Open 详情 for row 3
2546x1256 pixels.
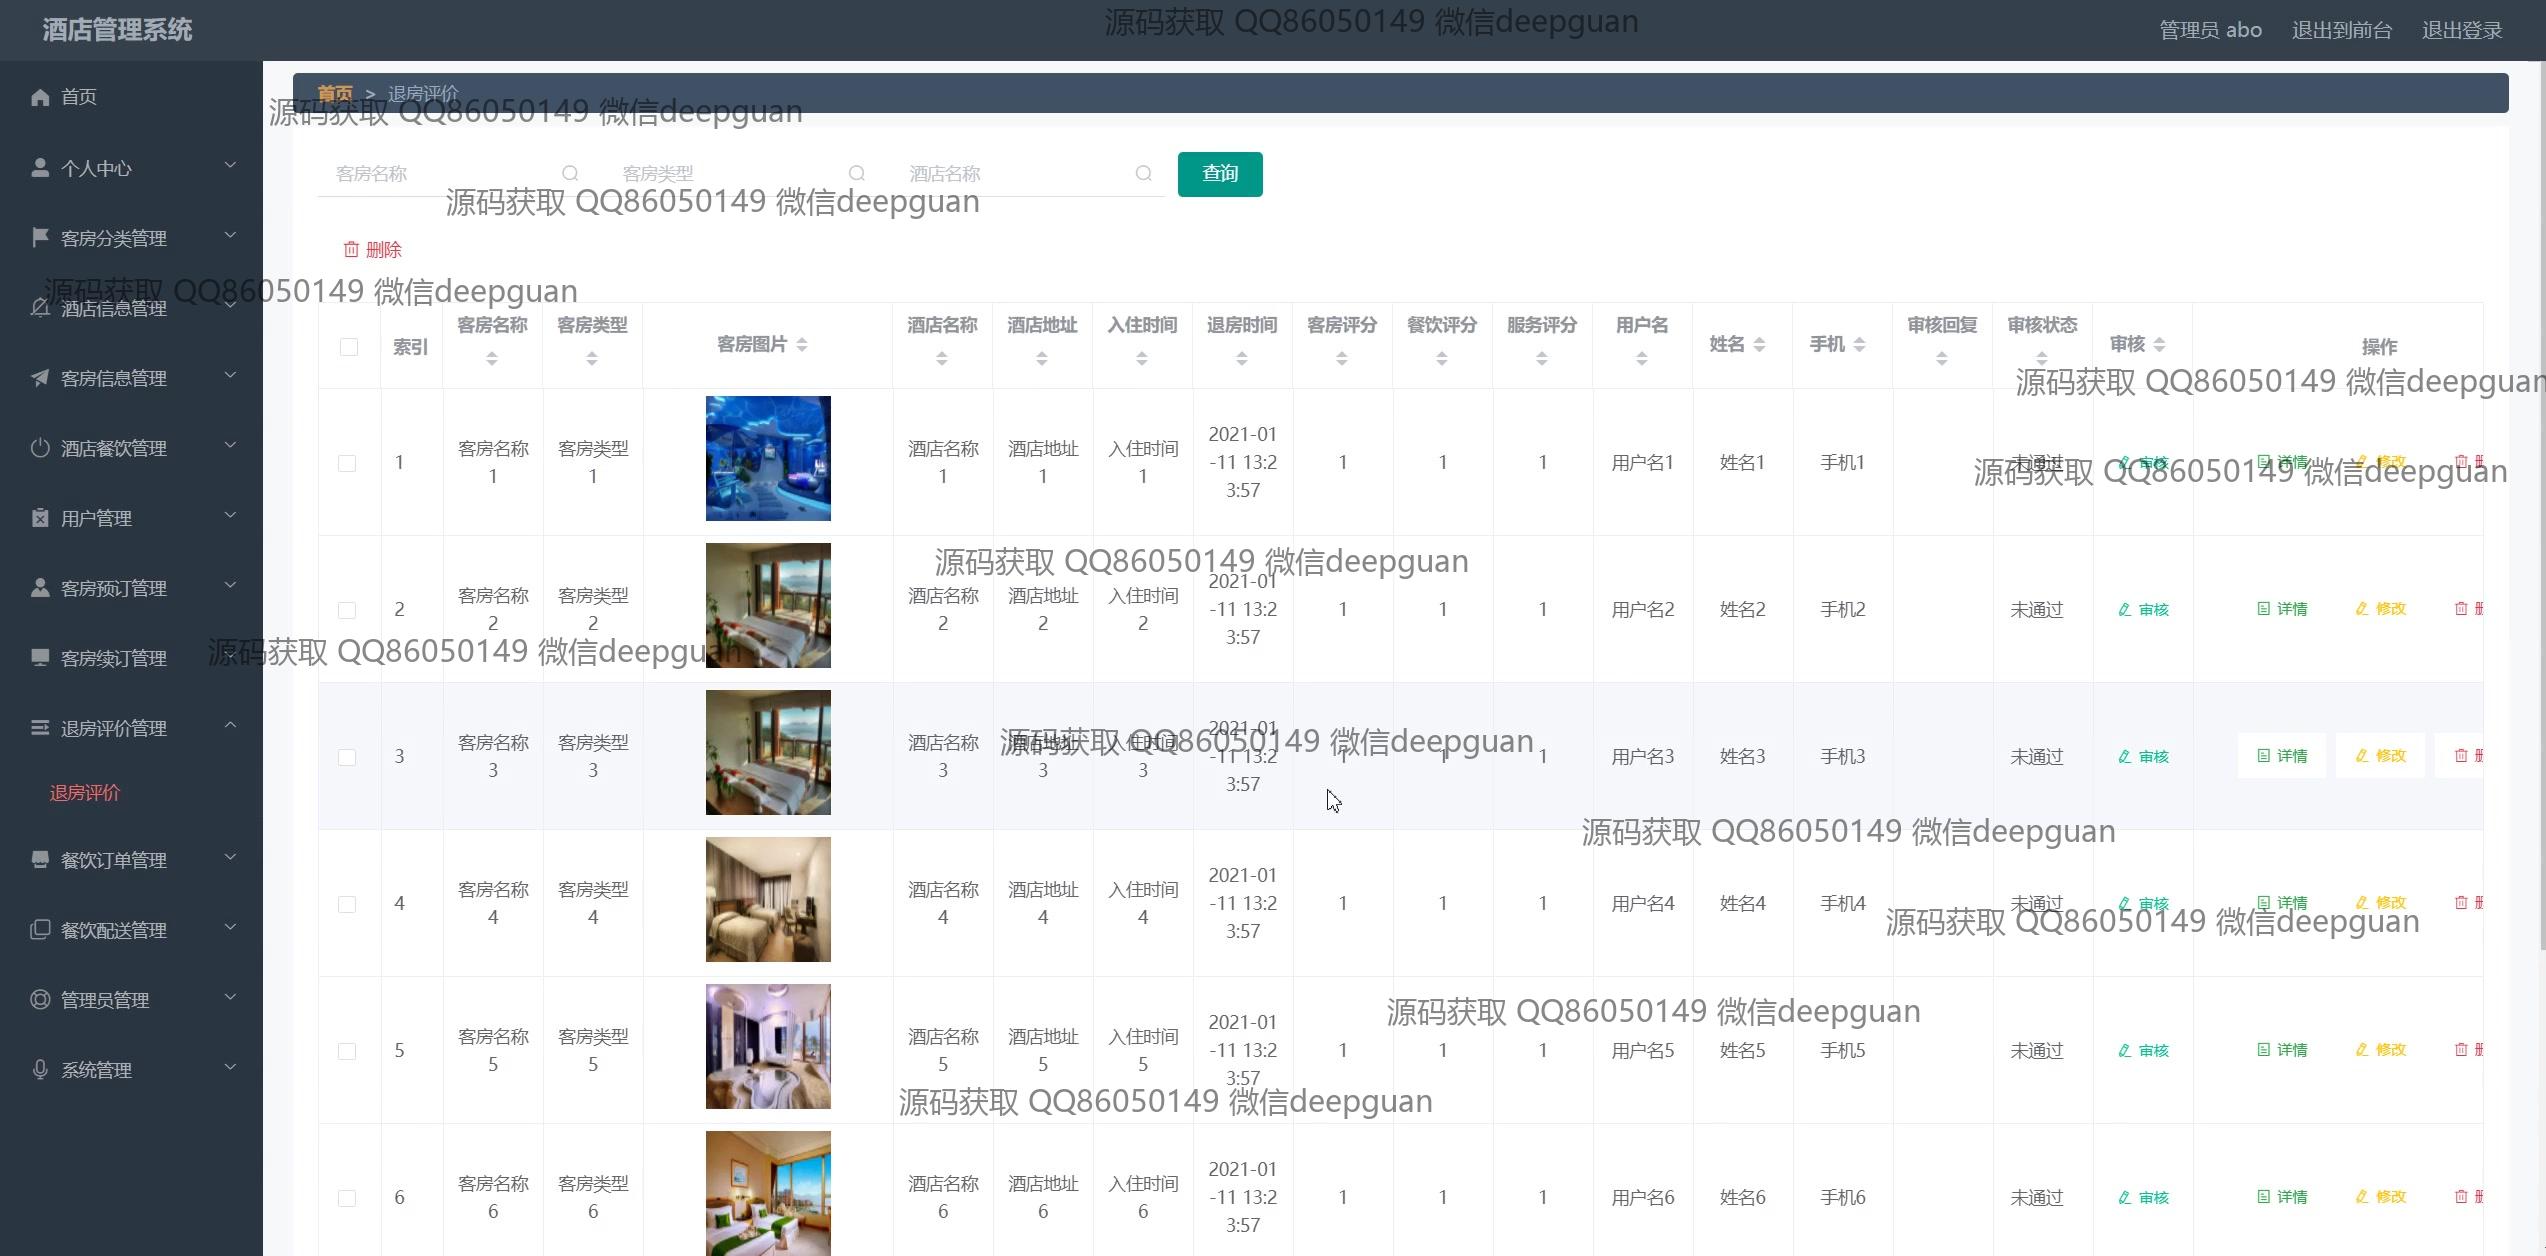(2282, 756)
